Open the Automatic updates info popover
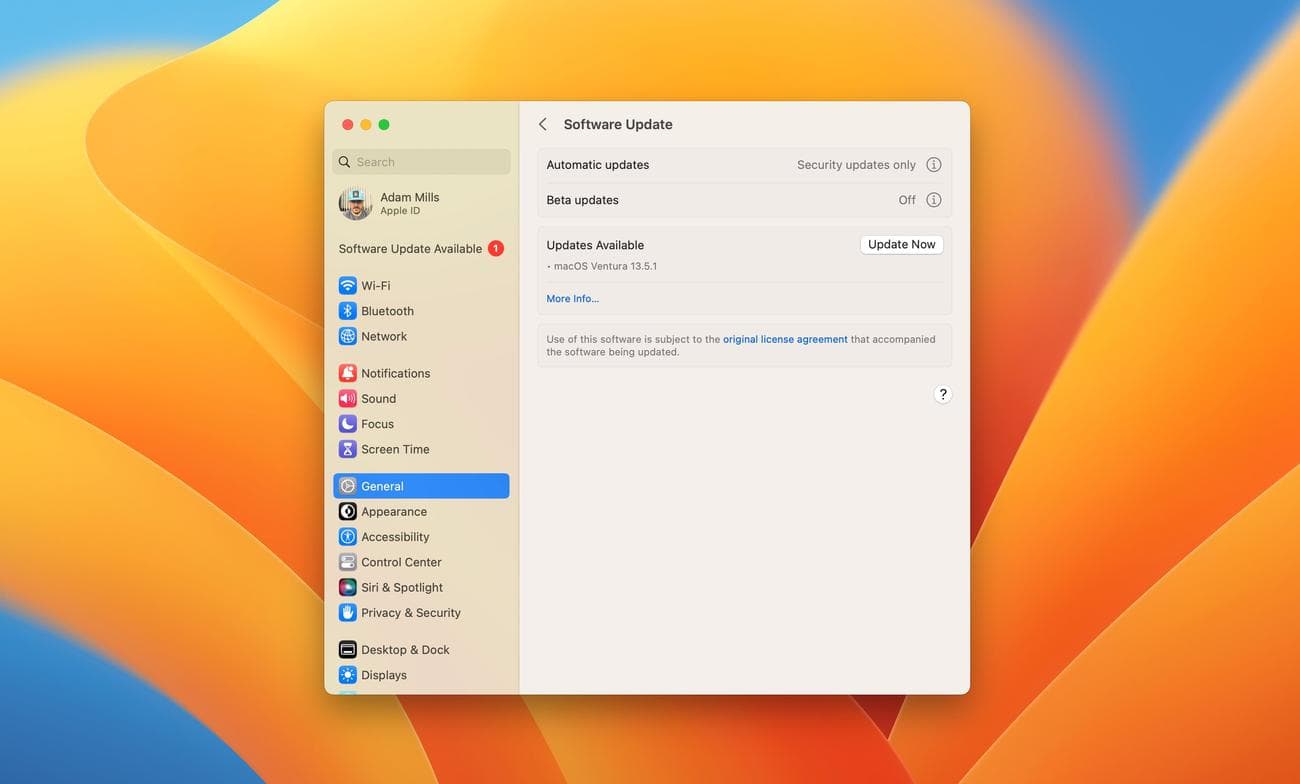Viewport: 1300px width, 784px height. tap(933, 164)
